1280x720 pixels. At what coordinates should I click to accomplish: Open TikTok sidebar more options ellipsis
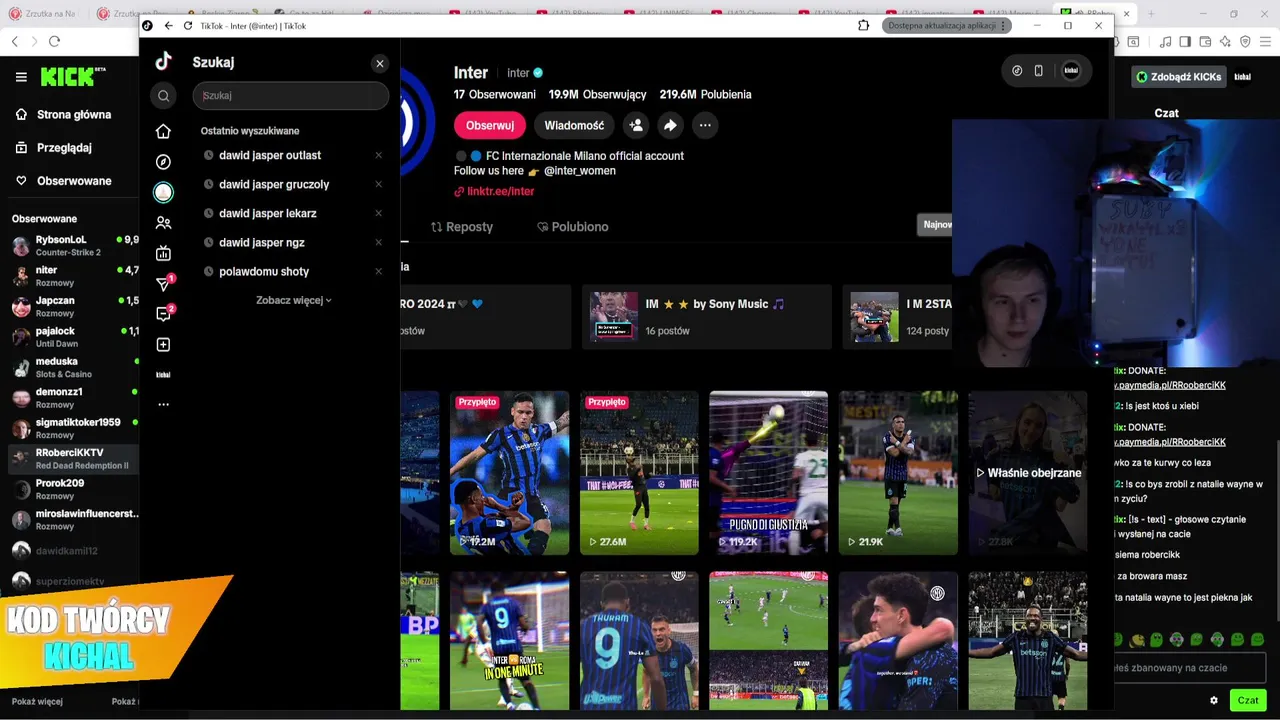click(x=163, y=405)
